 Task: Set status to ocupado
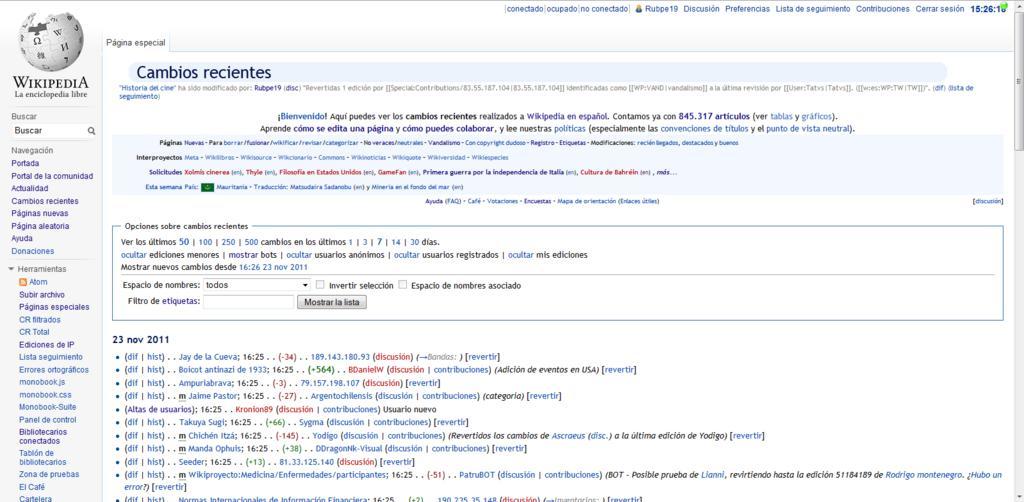(x=561, y=9)
